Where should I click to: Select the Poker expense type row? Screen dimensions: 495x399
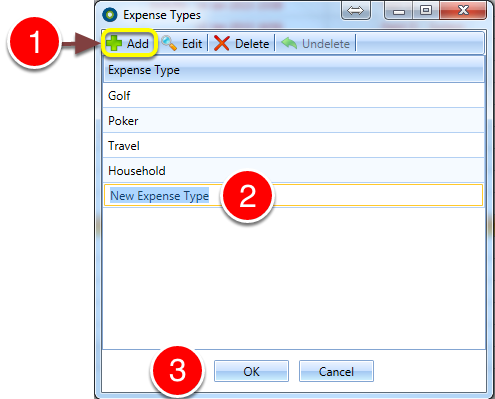pos(293,120)
